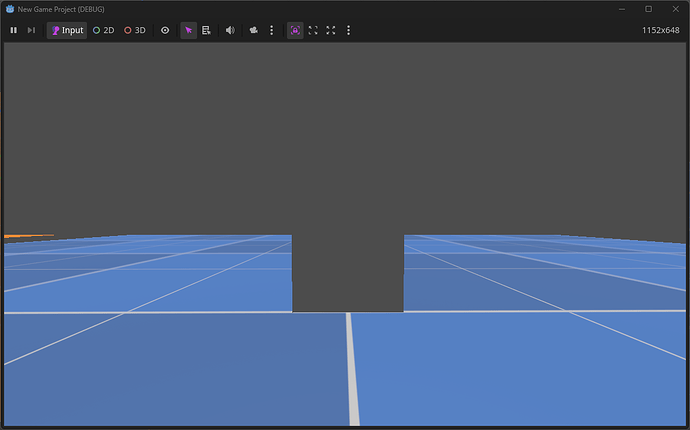Click the stretch to fit expand icon

(x=331, y=30)
